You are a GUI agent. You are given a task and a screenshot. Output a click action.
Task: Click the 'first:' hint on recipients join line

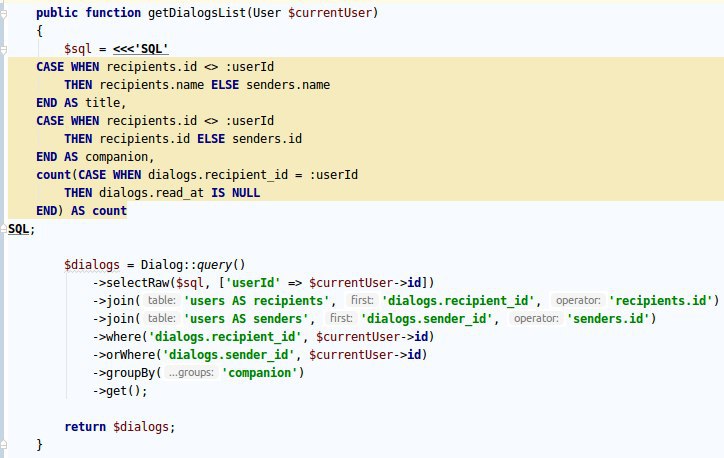point(362,301)
